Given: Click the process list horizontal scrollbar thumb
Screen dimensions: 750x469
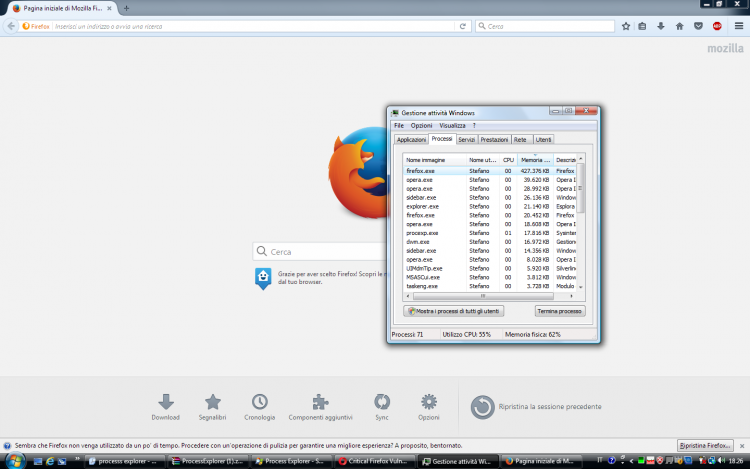Looking at the screenshot, I should [483, 296].
